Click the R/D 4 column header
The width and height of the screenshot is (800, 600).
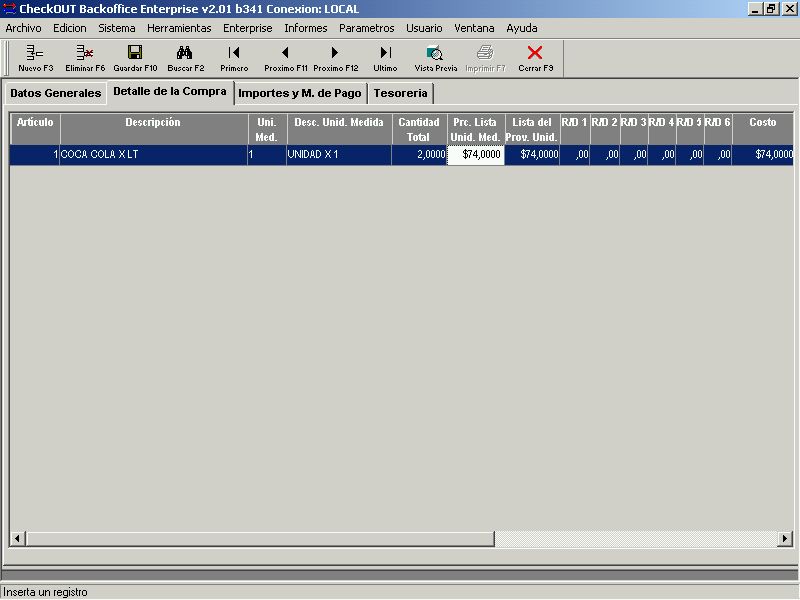(662, 129)
